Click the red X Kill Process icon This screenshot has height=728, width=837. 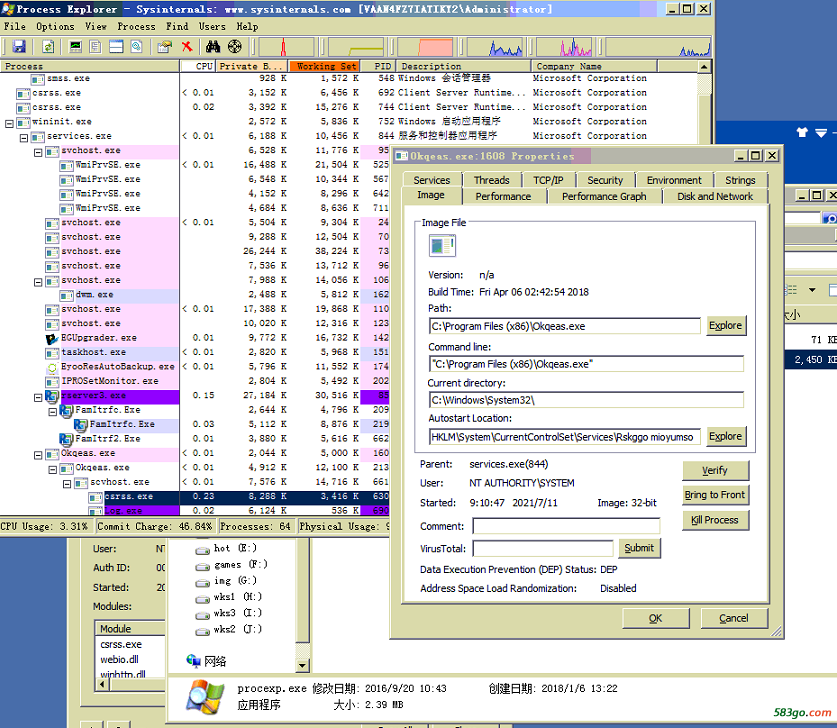point(187,47)
